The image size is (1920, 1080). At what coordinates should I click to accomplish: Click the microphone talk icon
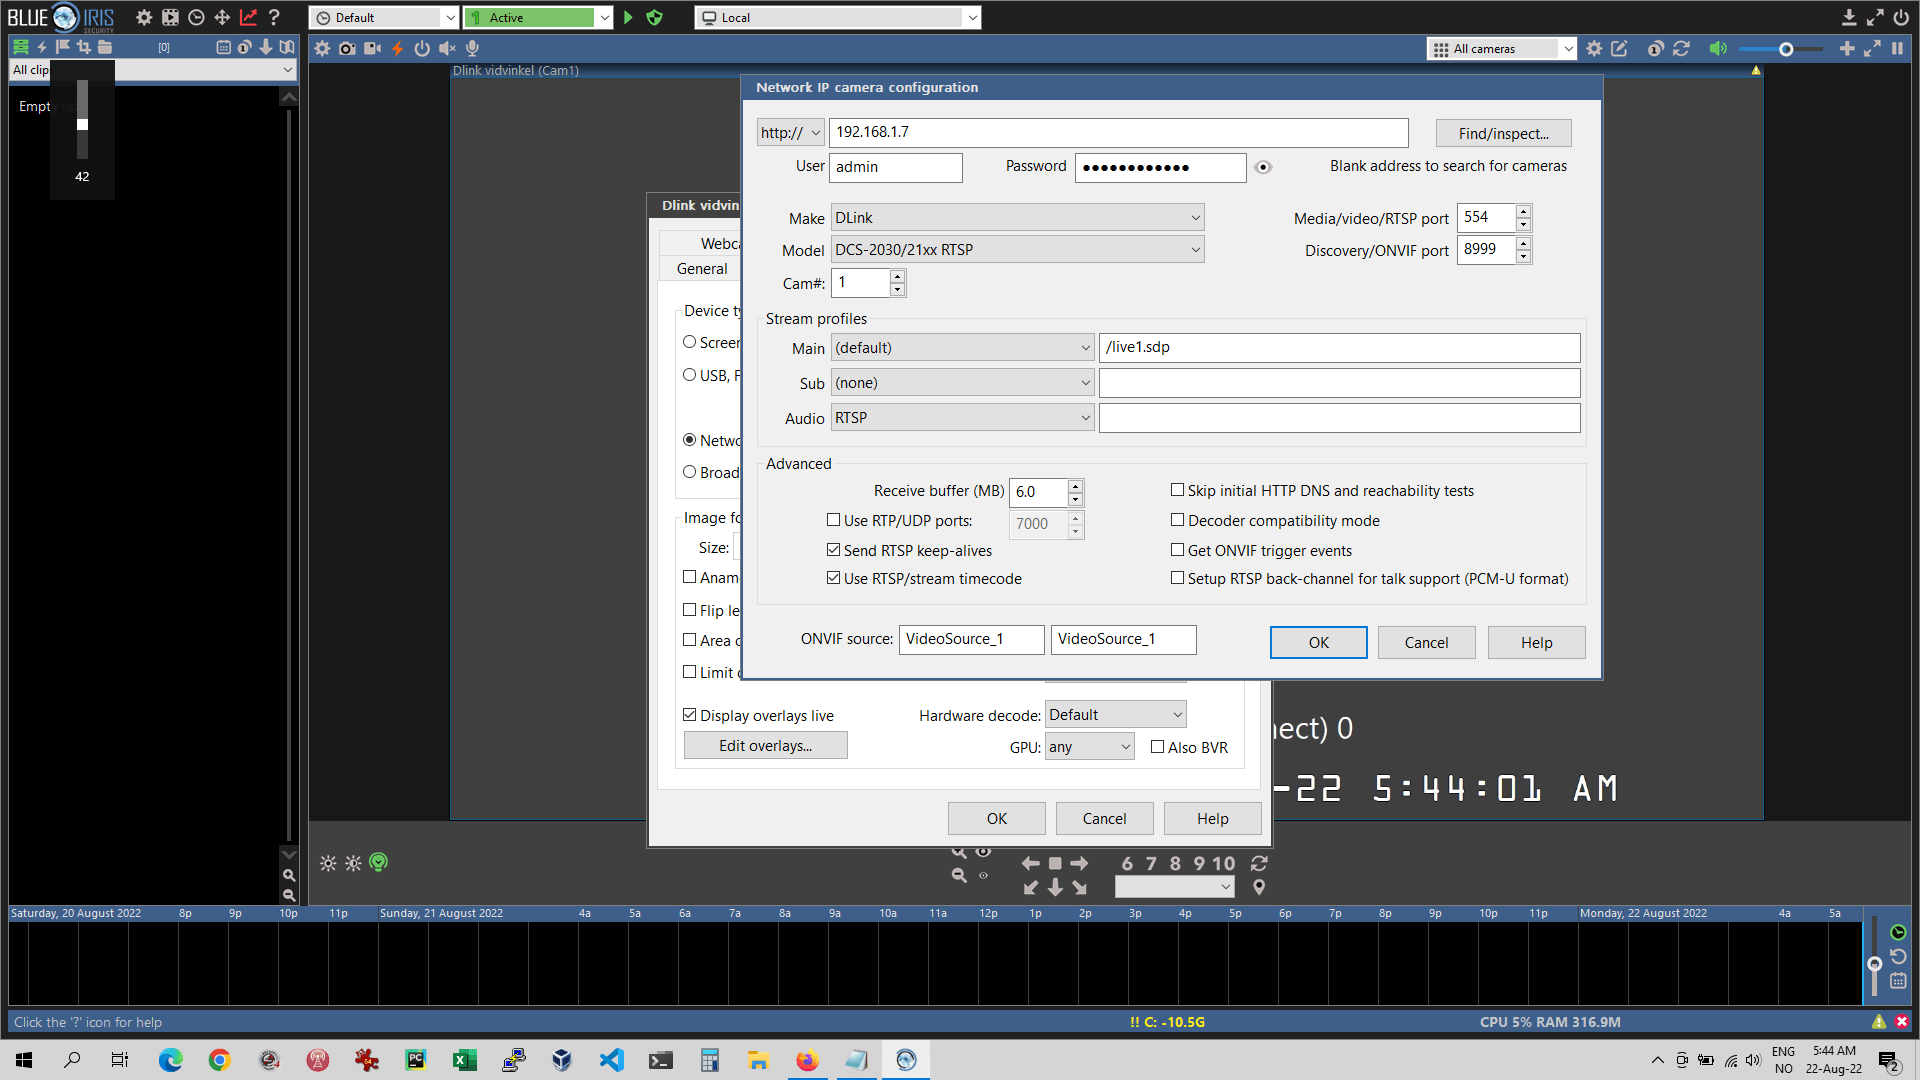click(x=471, y=48)
